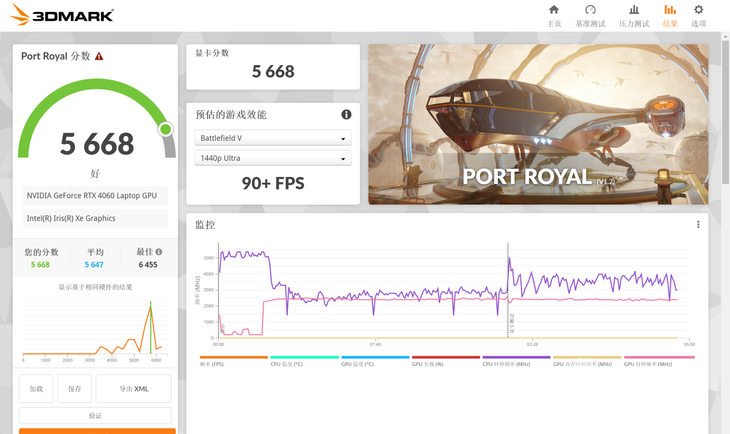This screenshot has width=730, height=434.
Task: Open the 1440p Ultra resolution dropdown
Action: [x=273, y=158]
